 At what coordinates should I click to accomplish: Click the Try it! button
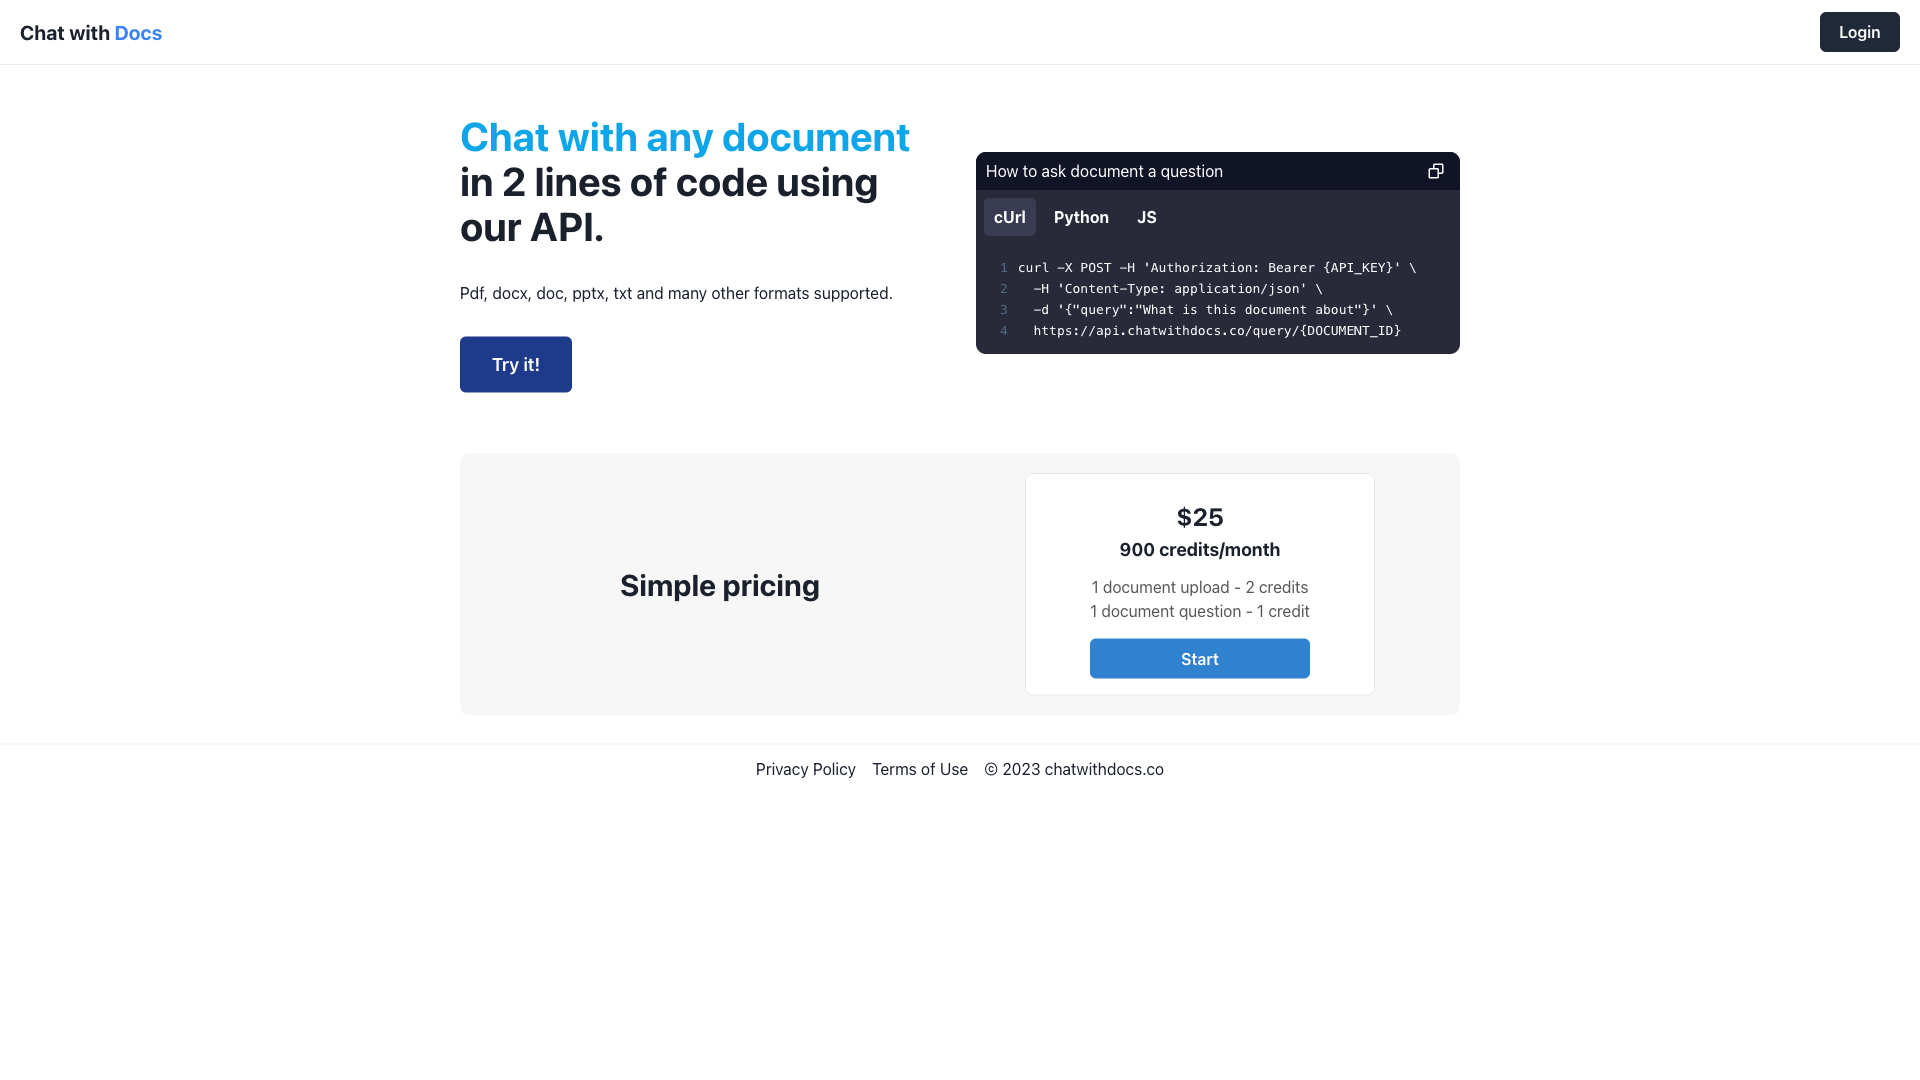click(514, 364)
